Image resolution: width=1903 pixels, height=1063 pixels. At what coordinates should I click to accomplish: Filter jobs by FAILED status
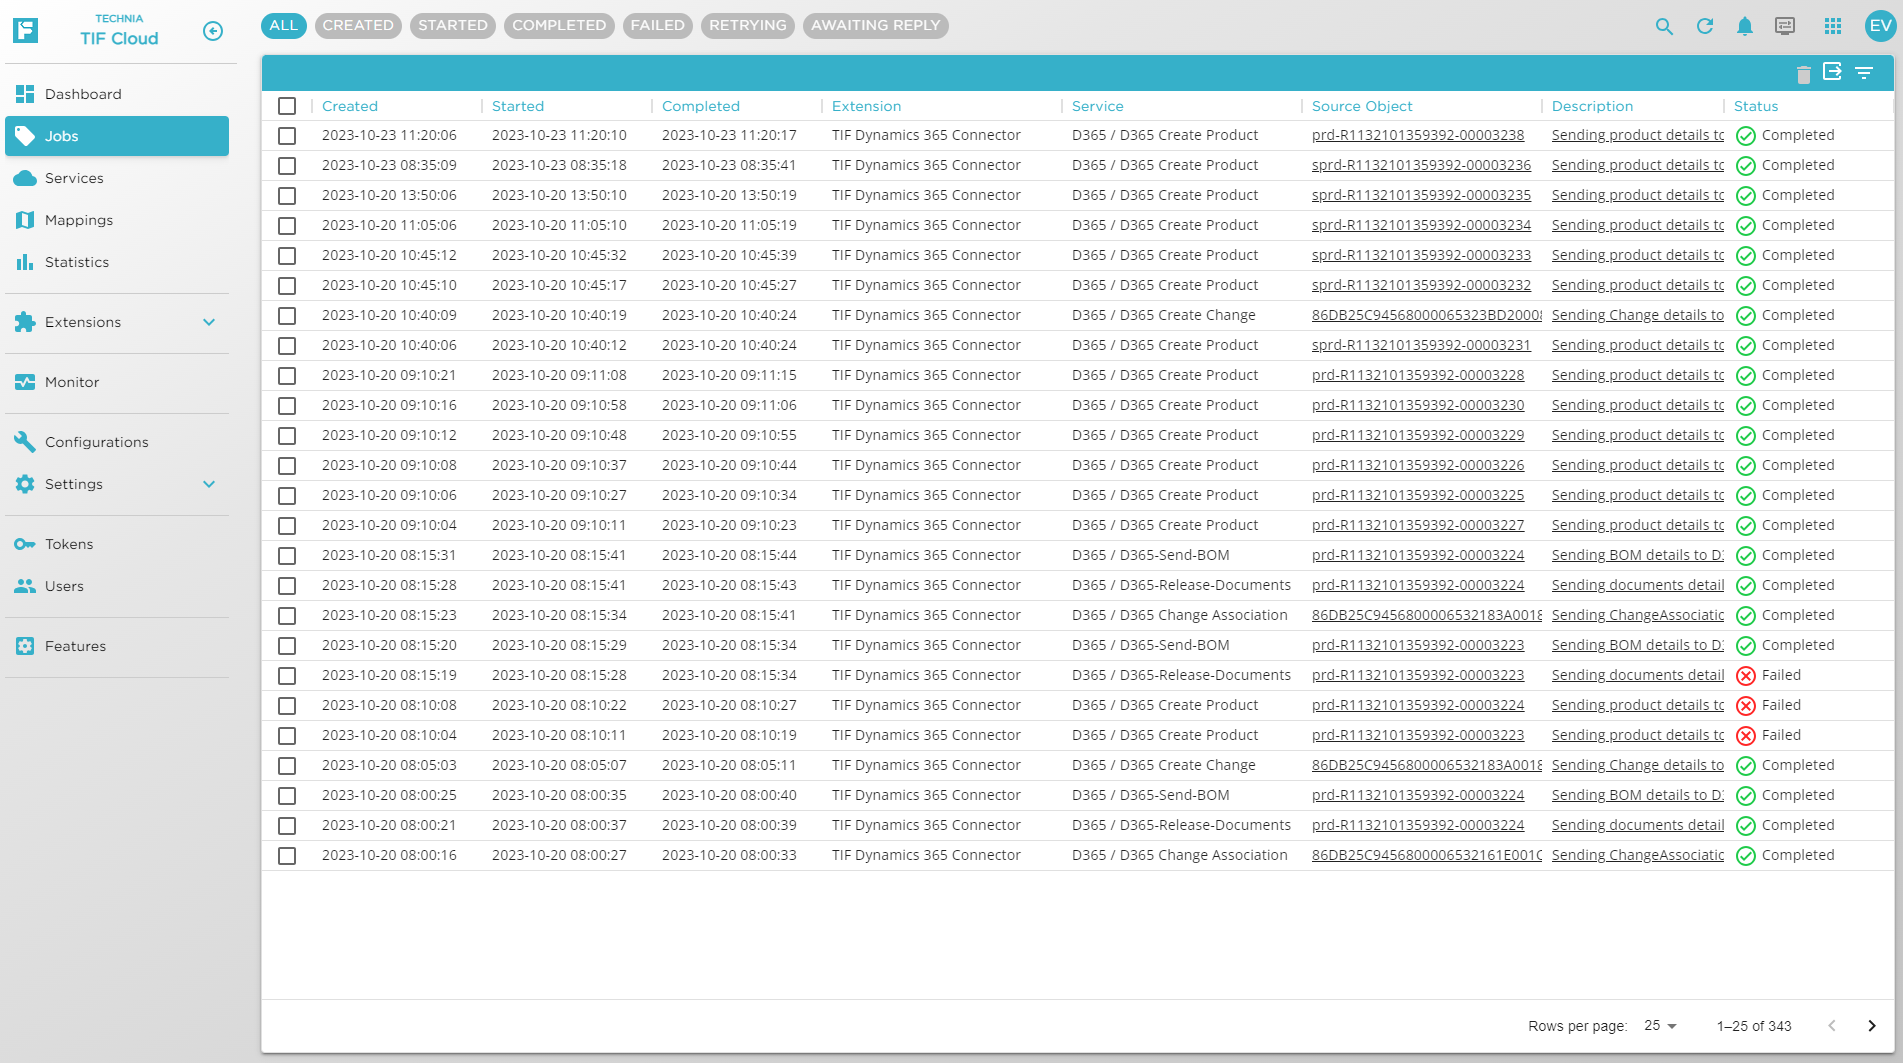[x=657, y=26]
